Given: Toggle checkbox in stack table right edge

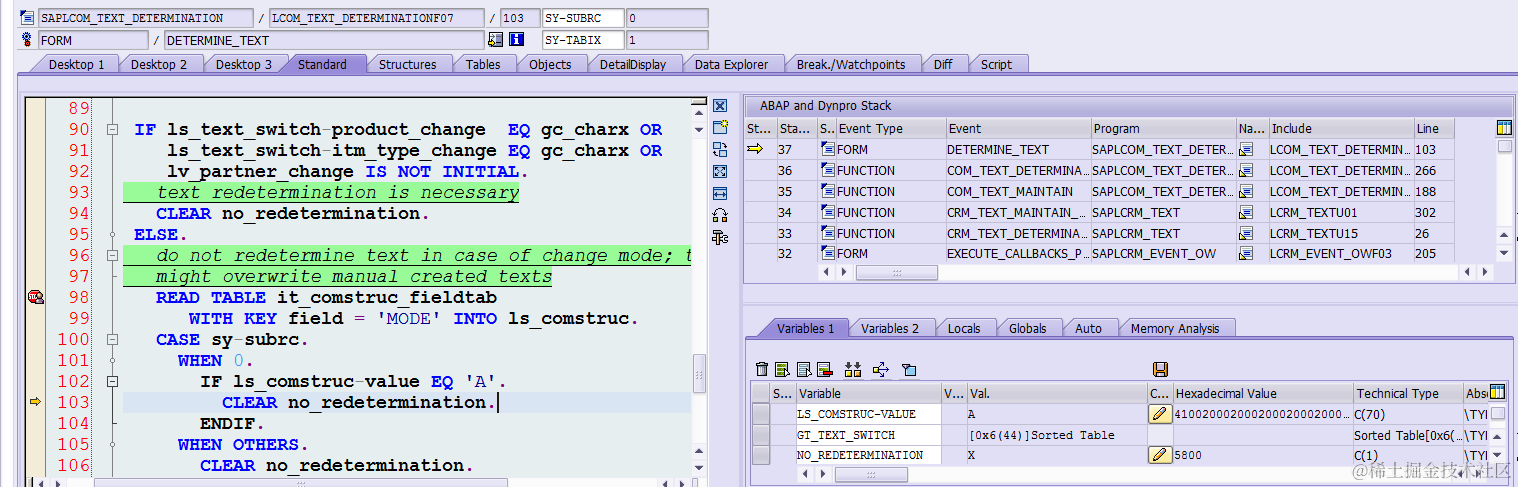Looking at the screenshot, I should click(1504, 147).
